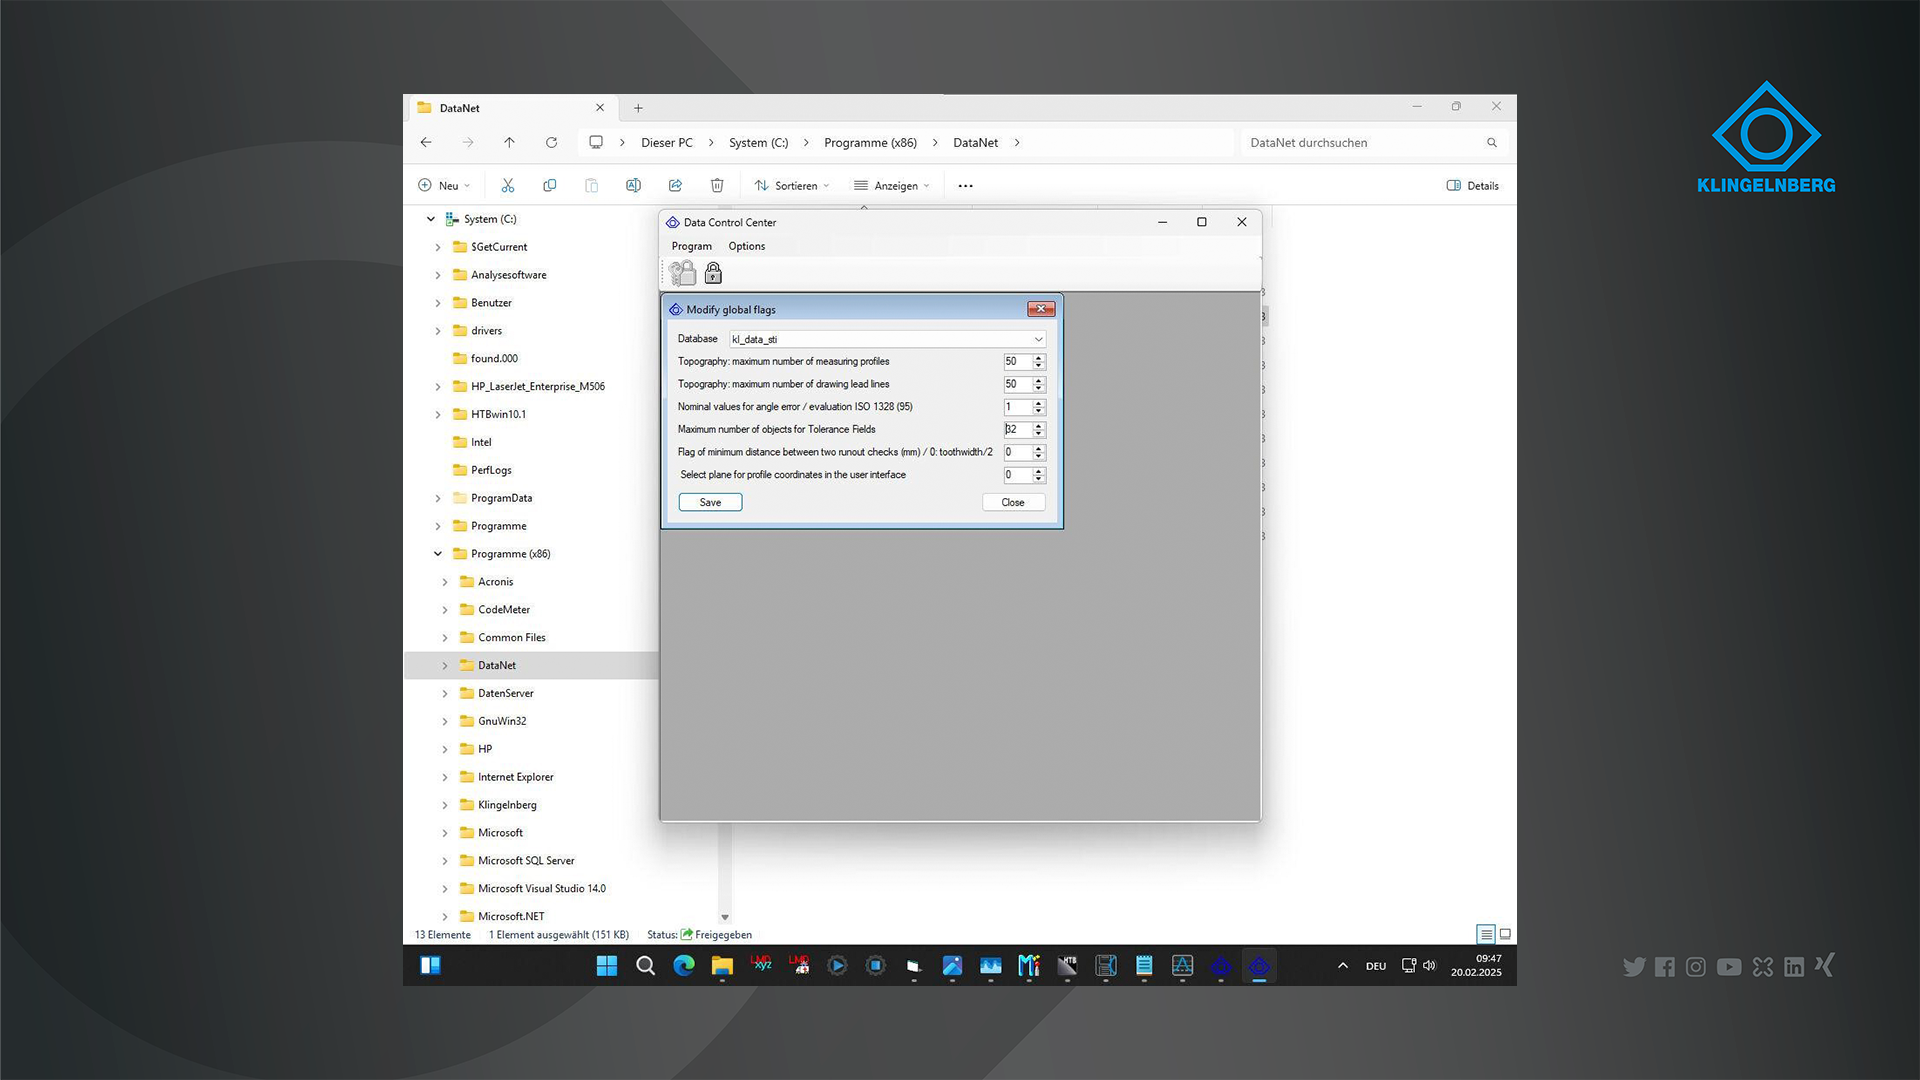The height and width of the screenshot is (1080, 1920).
Task: Collapse the System (C:) tree node
Action: tap(431, 219)
